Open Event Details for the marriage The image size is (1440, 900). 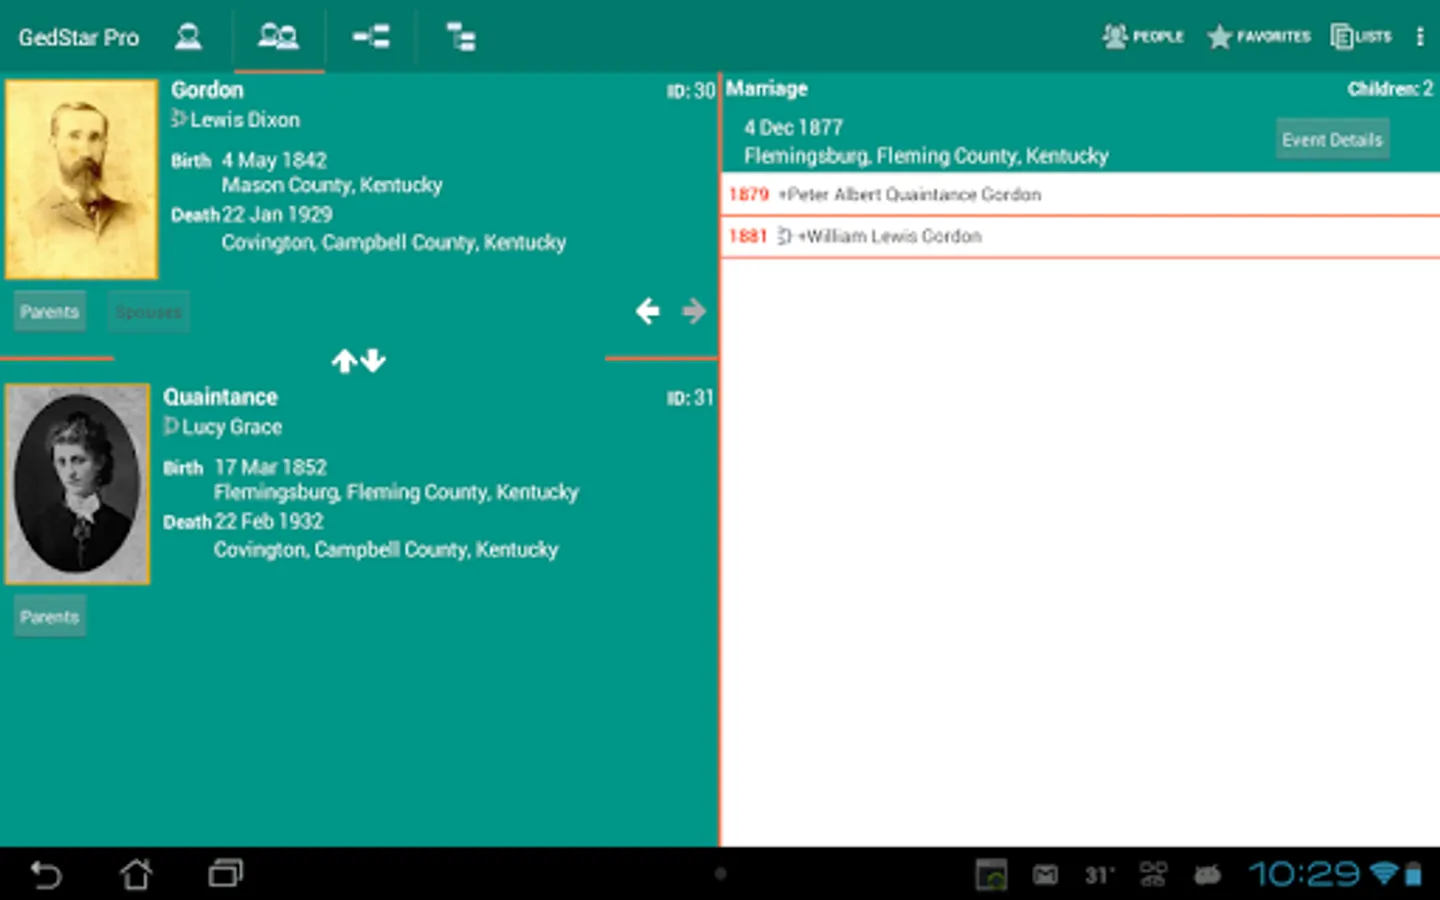click(x=1332, y=140)
